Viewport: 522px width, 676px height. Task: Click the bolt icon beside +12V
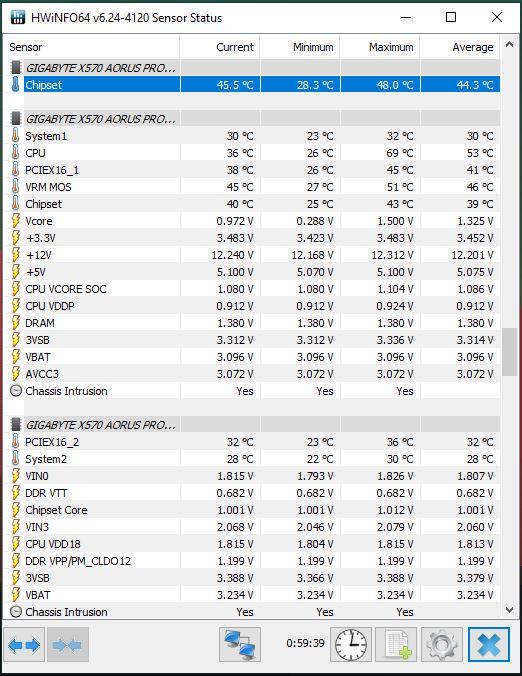click(16, 255)
